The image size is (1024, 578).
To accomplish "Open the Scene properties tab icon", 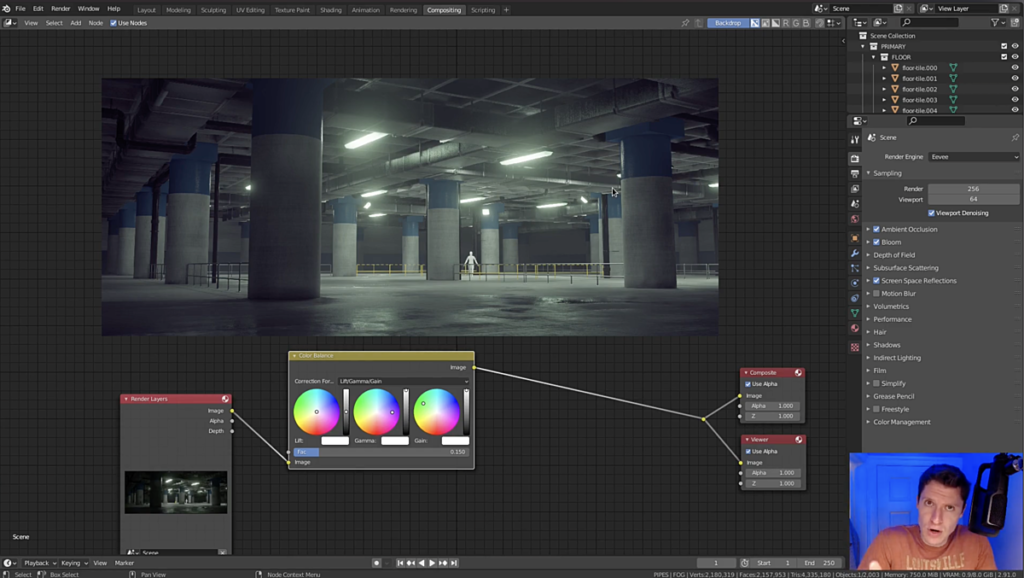I will pyautogui.click(x=855, y=204).
